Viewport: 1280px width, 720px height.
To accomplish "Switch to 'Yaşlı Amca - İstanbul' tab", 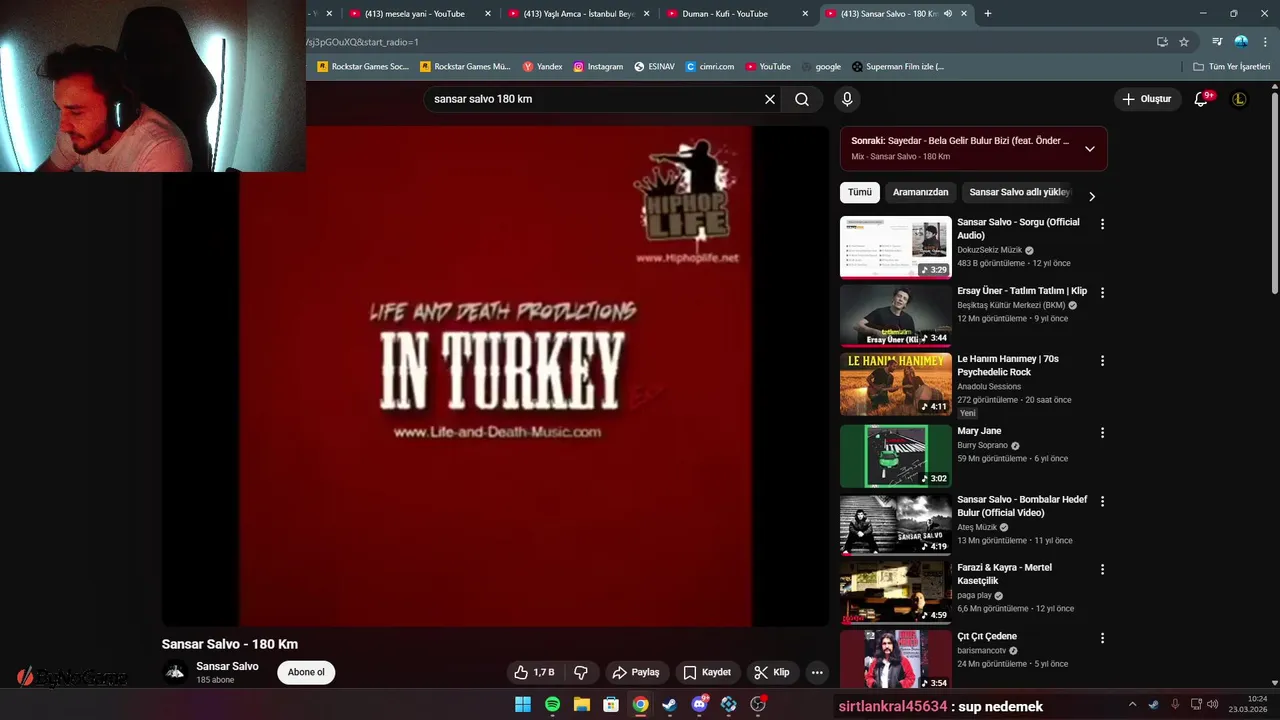I will tap(578, 14).
